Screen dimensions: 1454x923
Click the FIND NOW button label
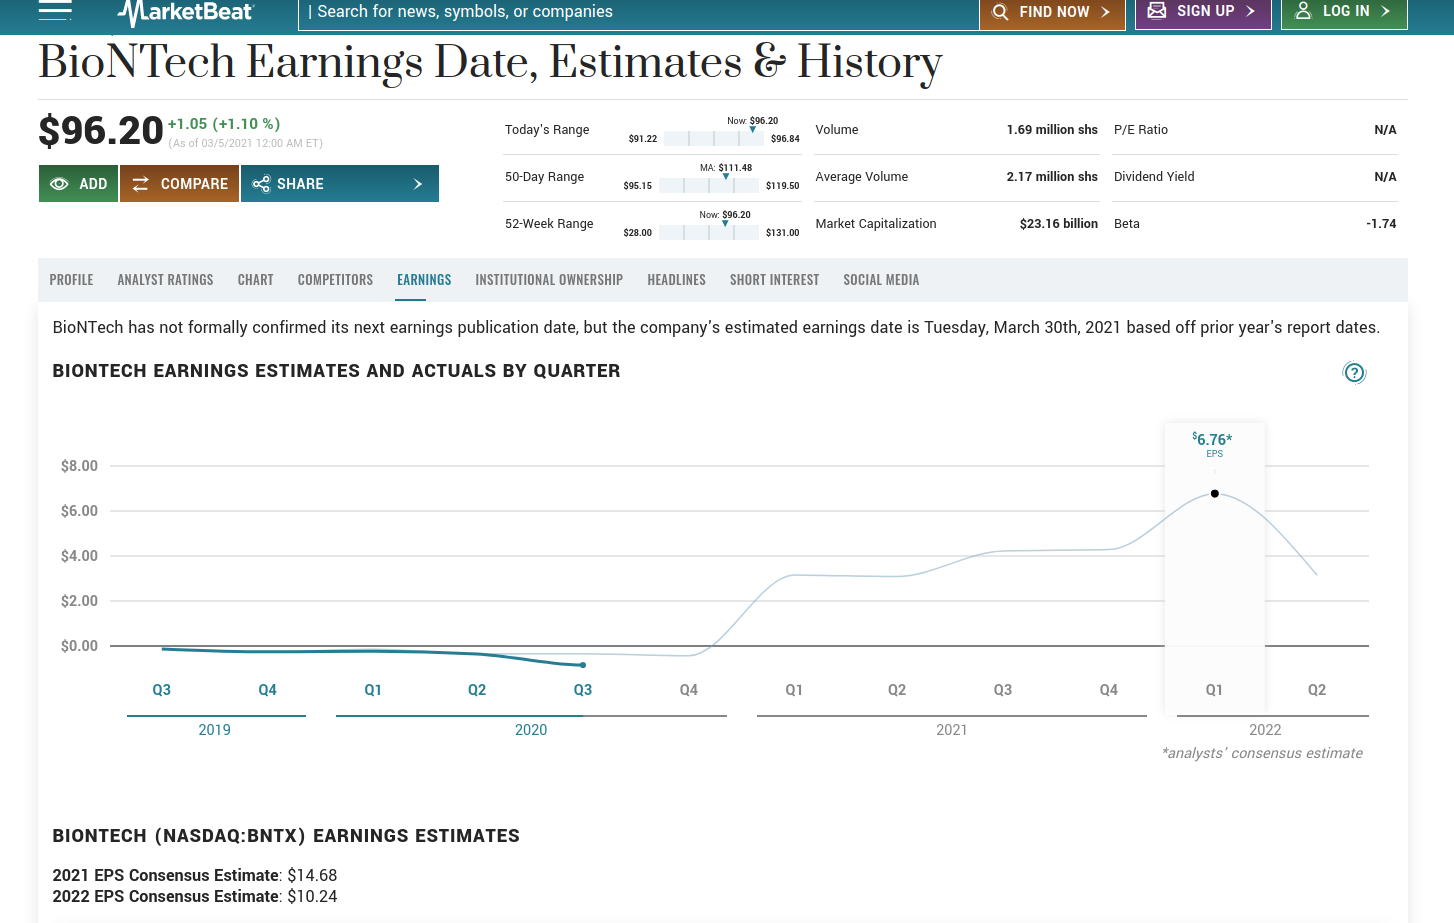click(x=1054, y=12)
